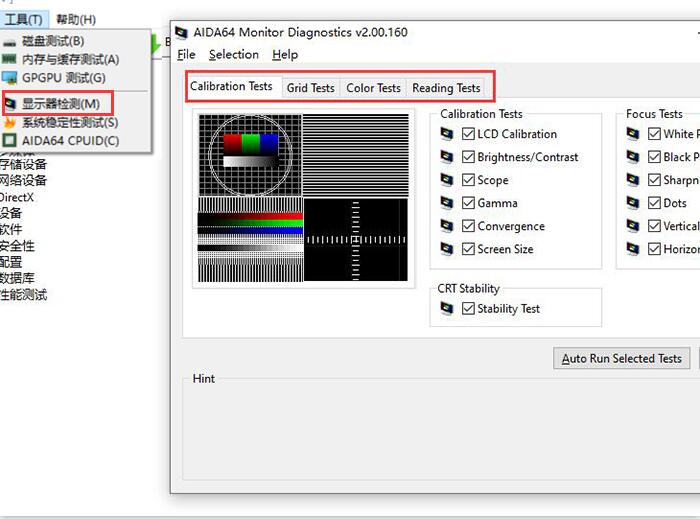Disable the Screen Size checkbox
Viewport: 700px width, 519px height.
pyautogui.click(x=469, y=249)
